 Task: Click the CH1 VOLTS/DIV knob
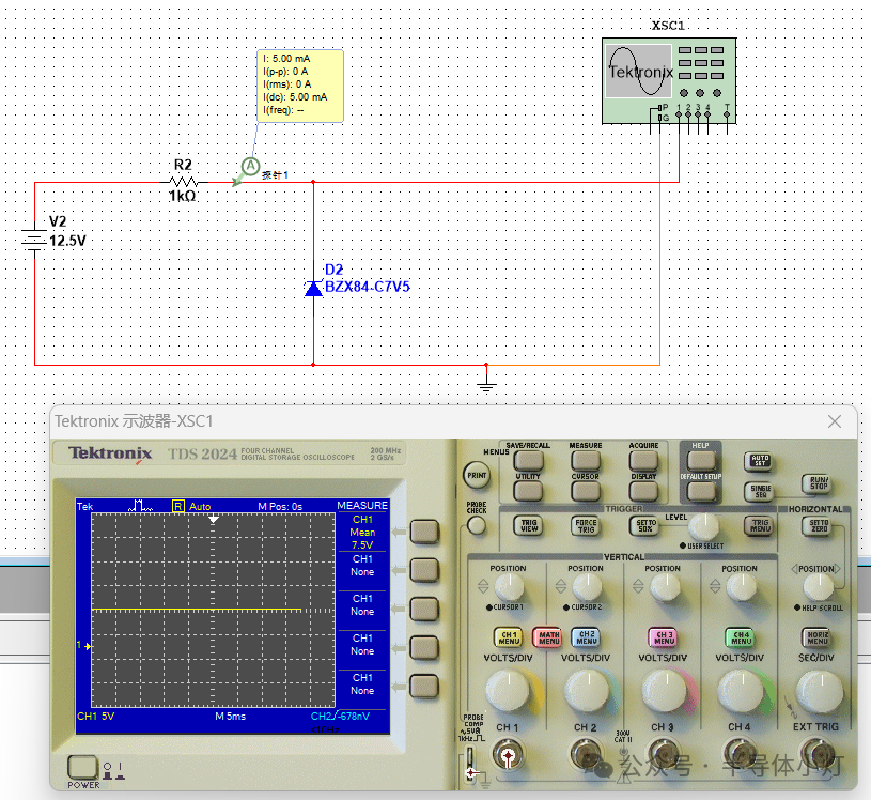pos(508,691)
